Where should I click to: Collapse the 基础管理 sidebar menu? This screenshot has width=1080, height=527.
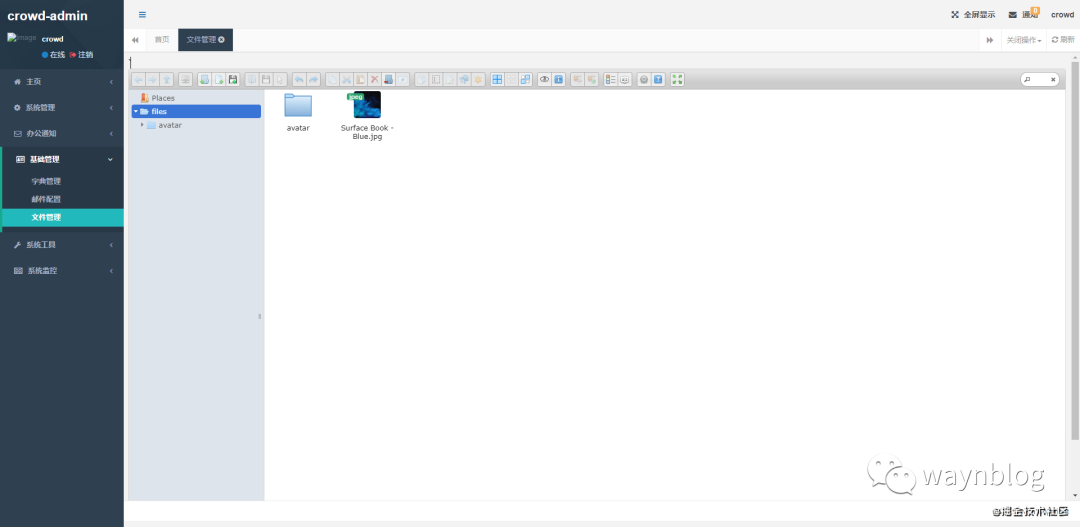[x=62, y=159]
